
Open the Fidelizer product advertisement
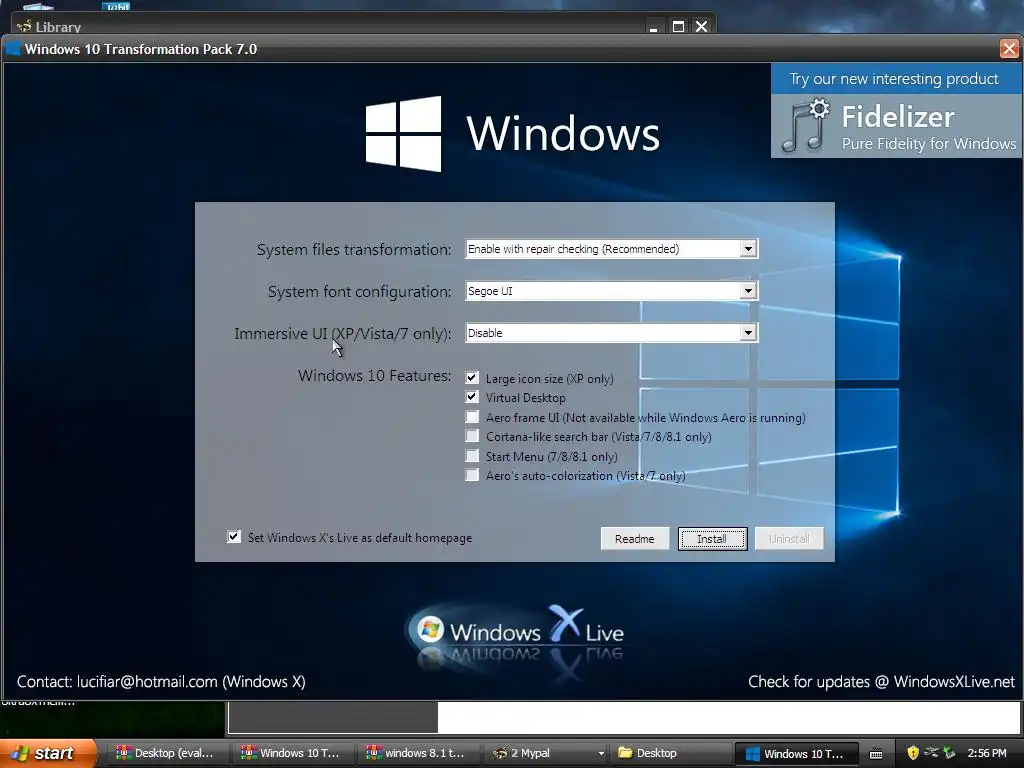pos(896,126)
